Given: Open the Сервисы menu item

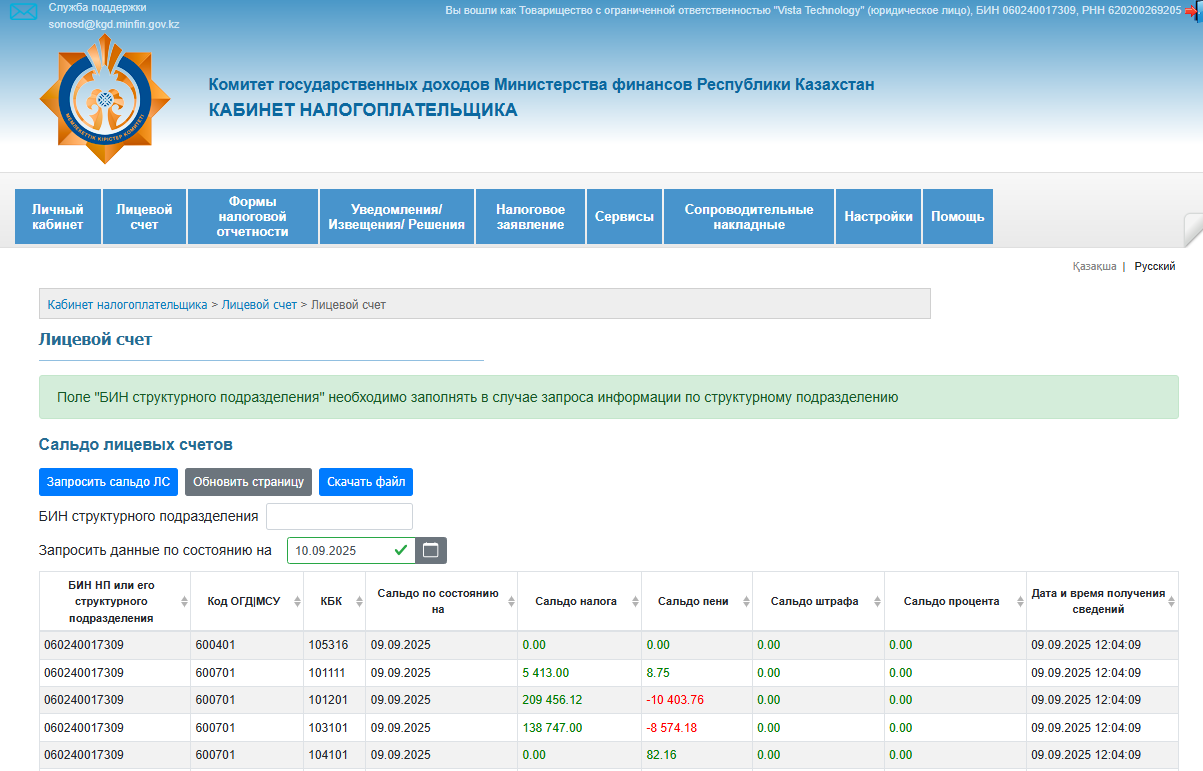Looking at the screenshot, I should click(624, 217).
